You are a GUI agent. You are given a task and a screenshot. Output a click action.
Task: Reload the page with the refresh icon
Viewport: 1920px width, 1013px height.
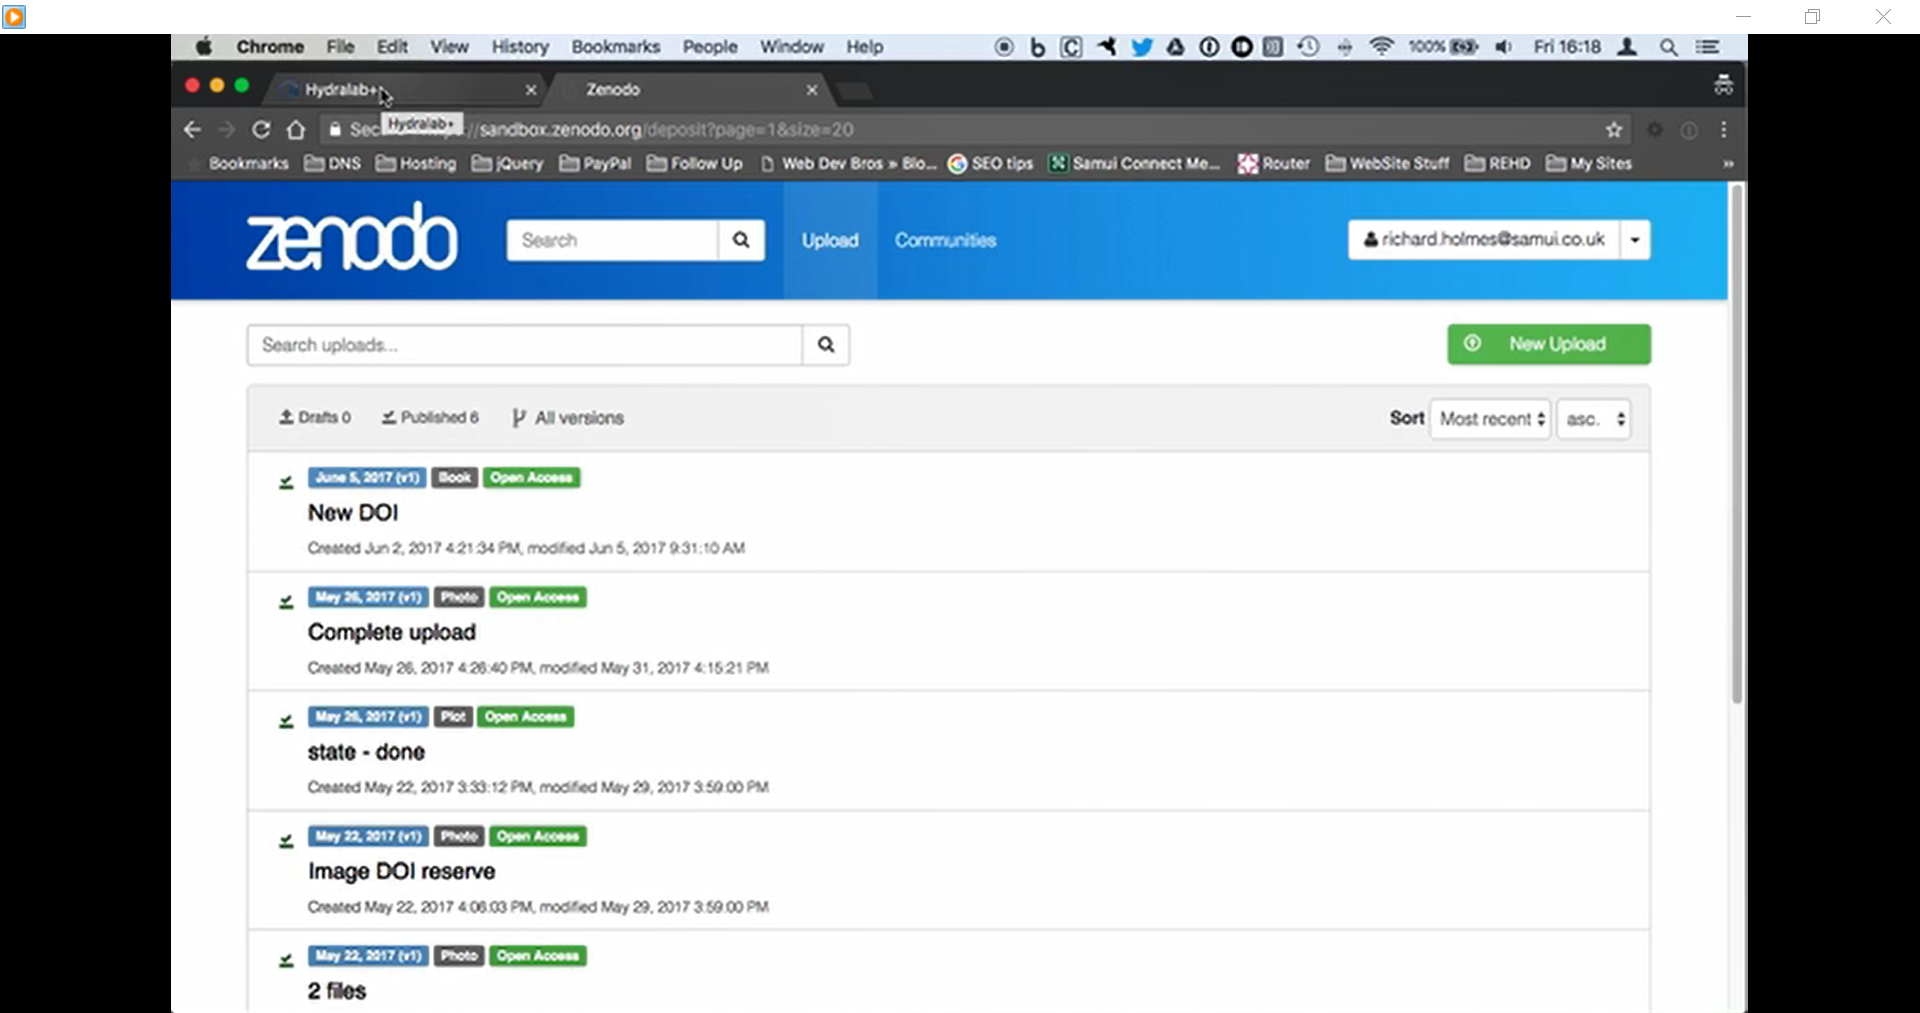click(261, 129)
